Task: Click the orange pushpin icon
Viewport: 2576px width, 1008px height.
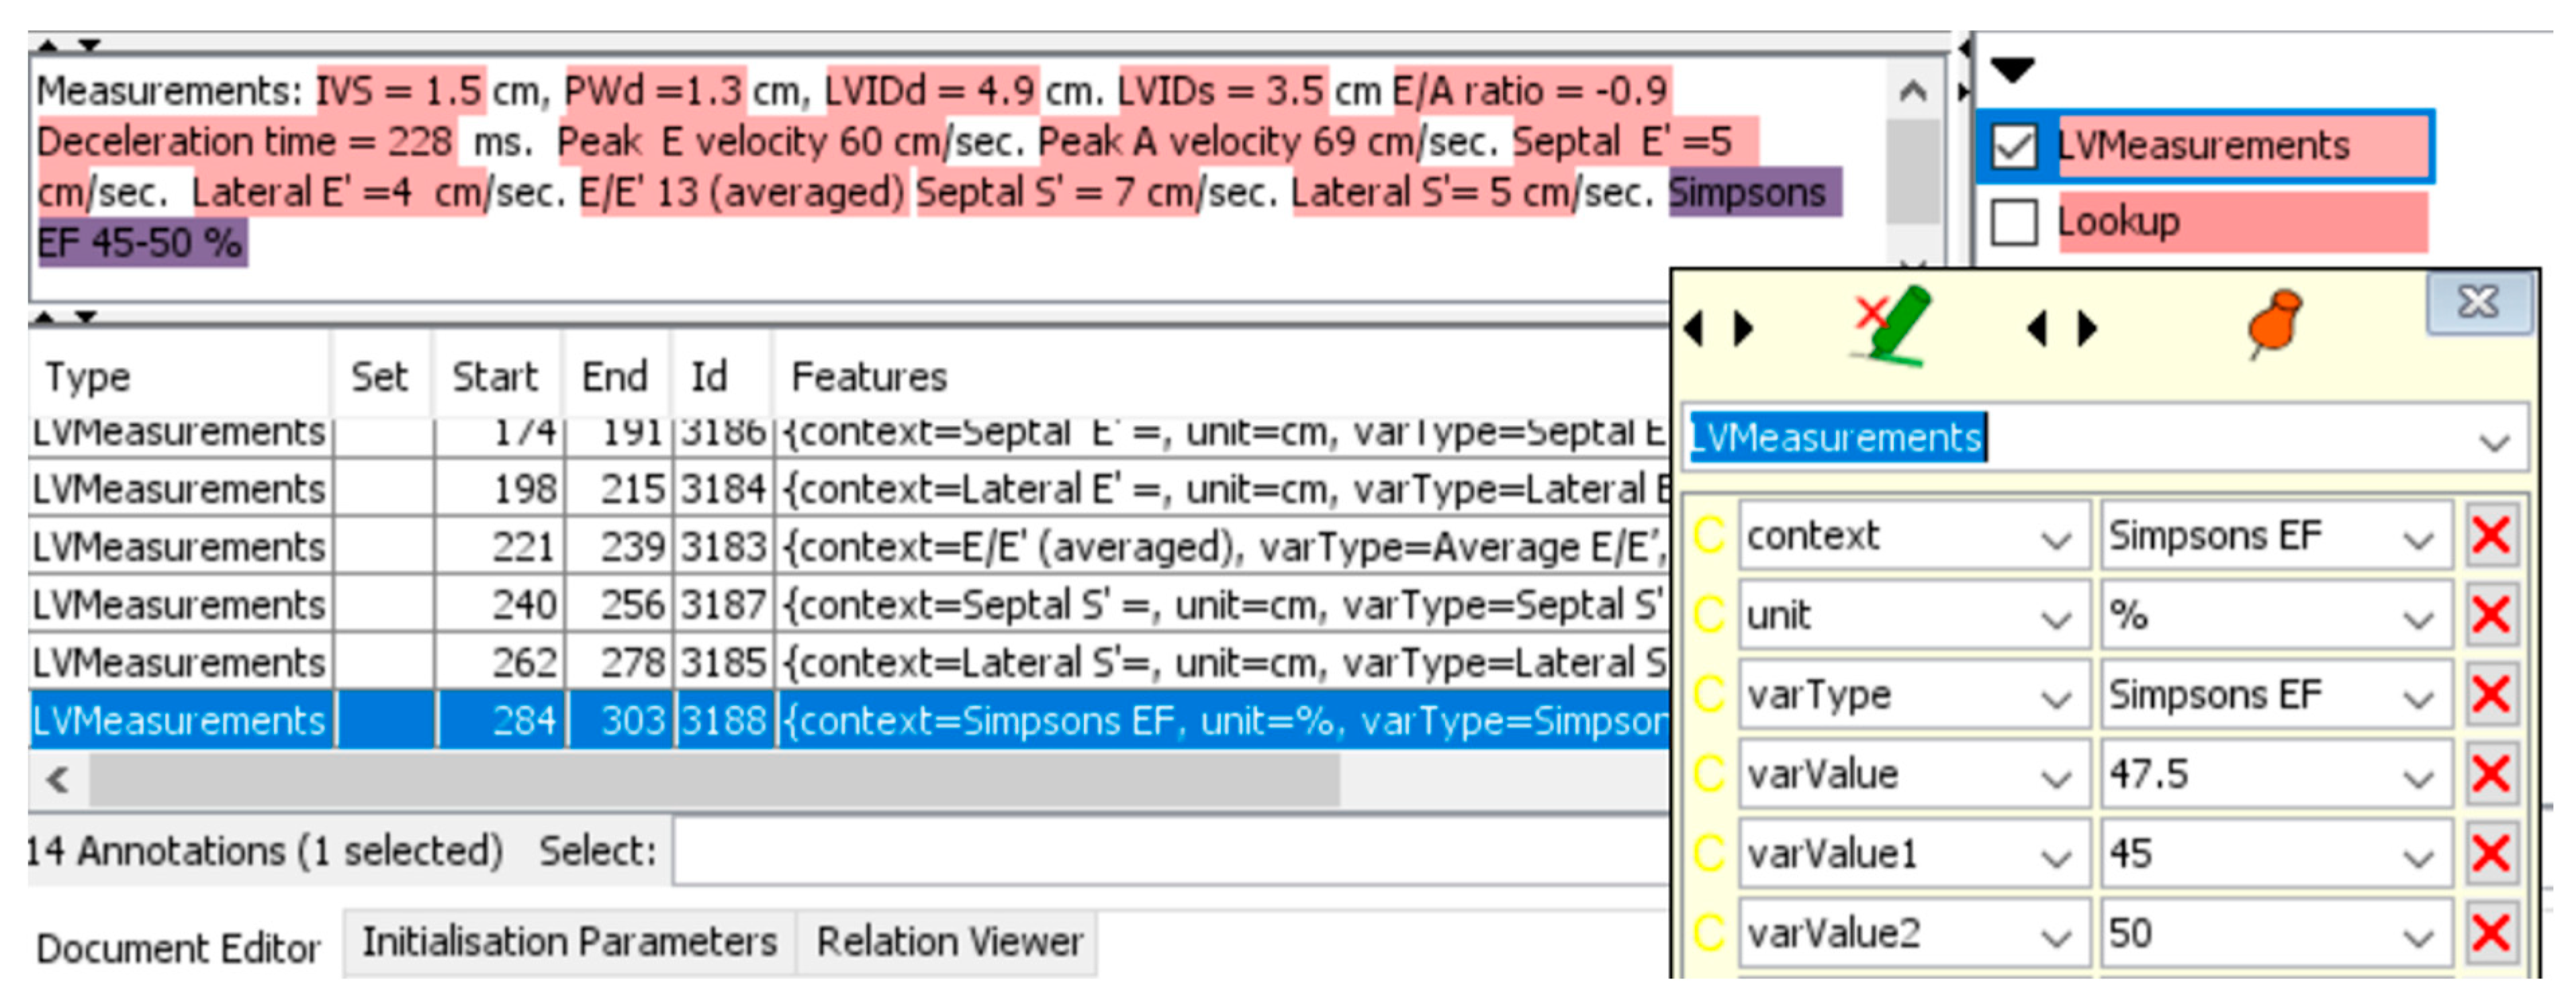Action: tap(2274, 322)
